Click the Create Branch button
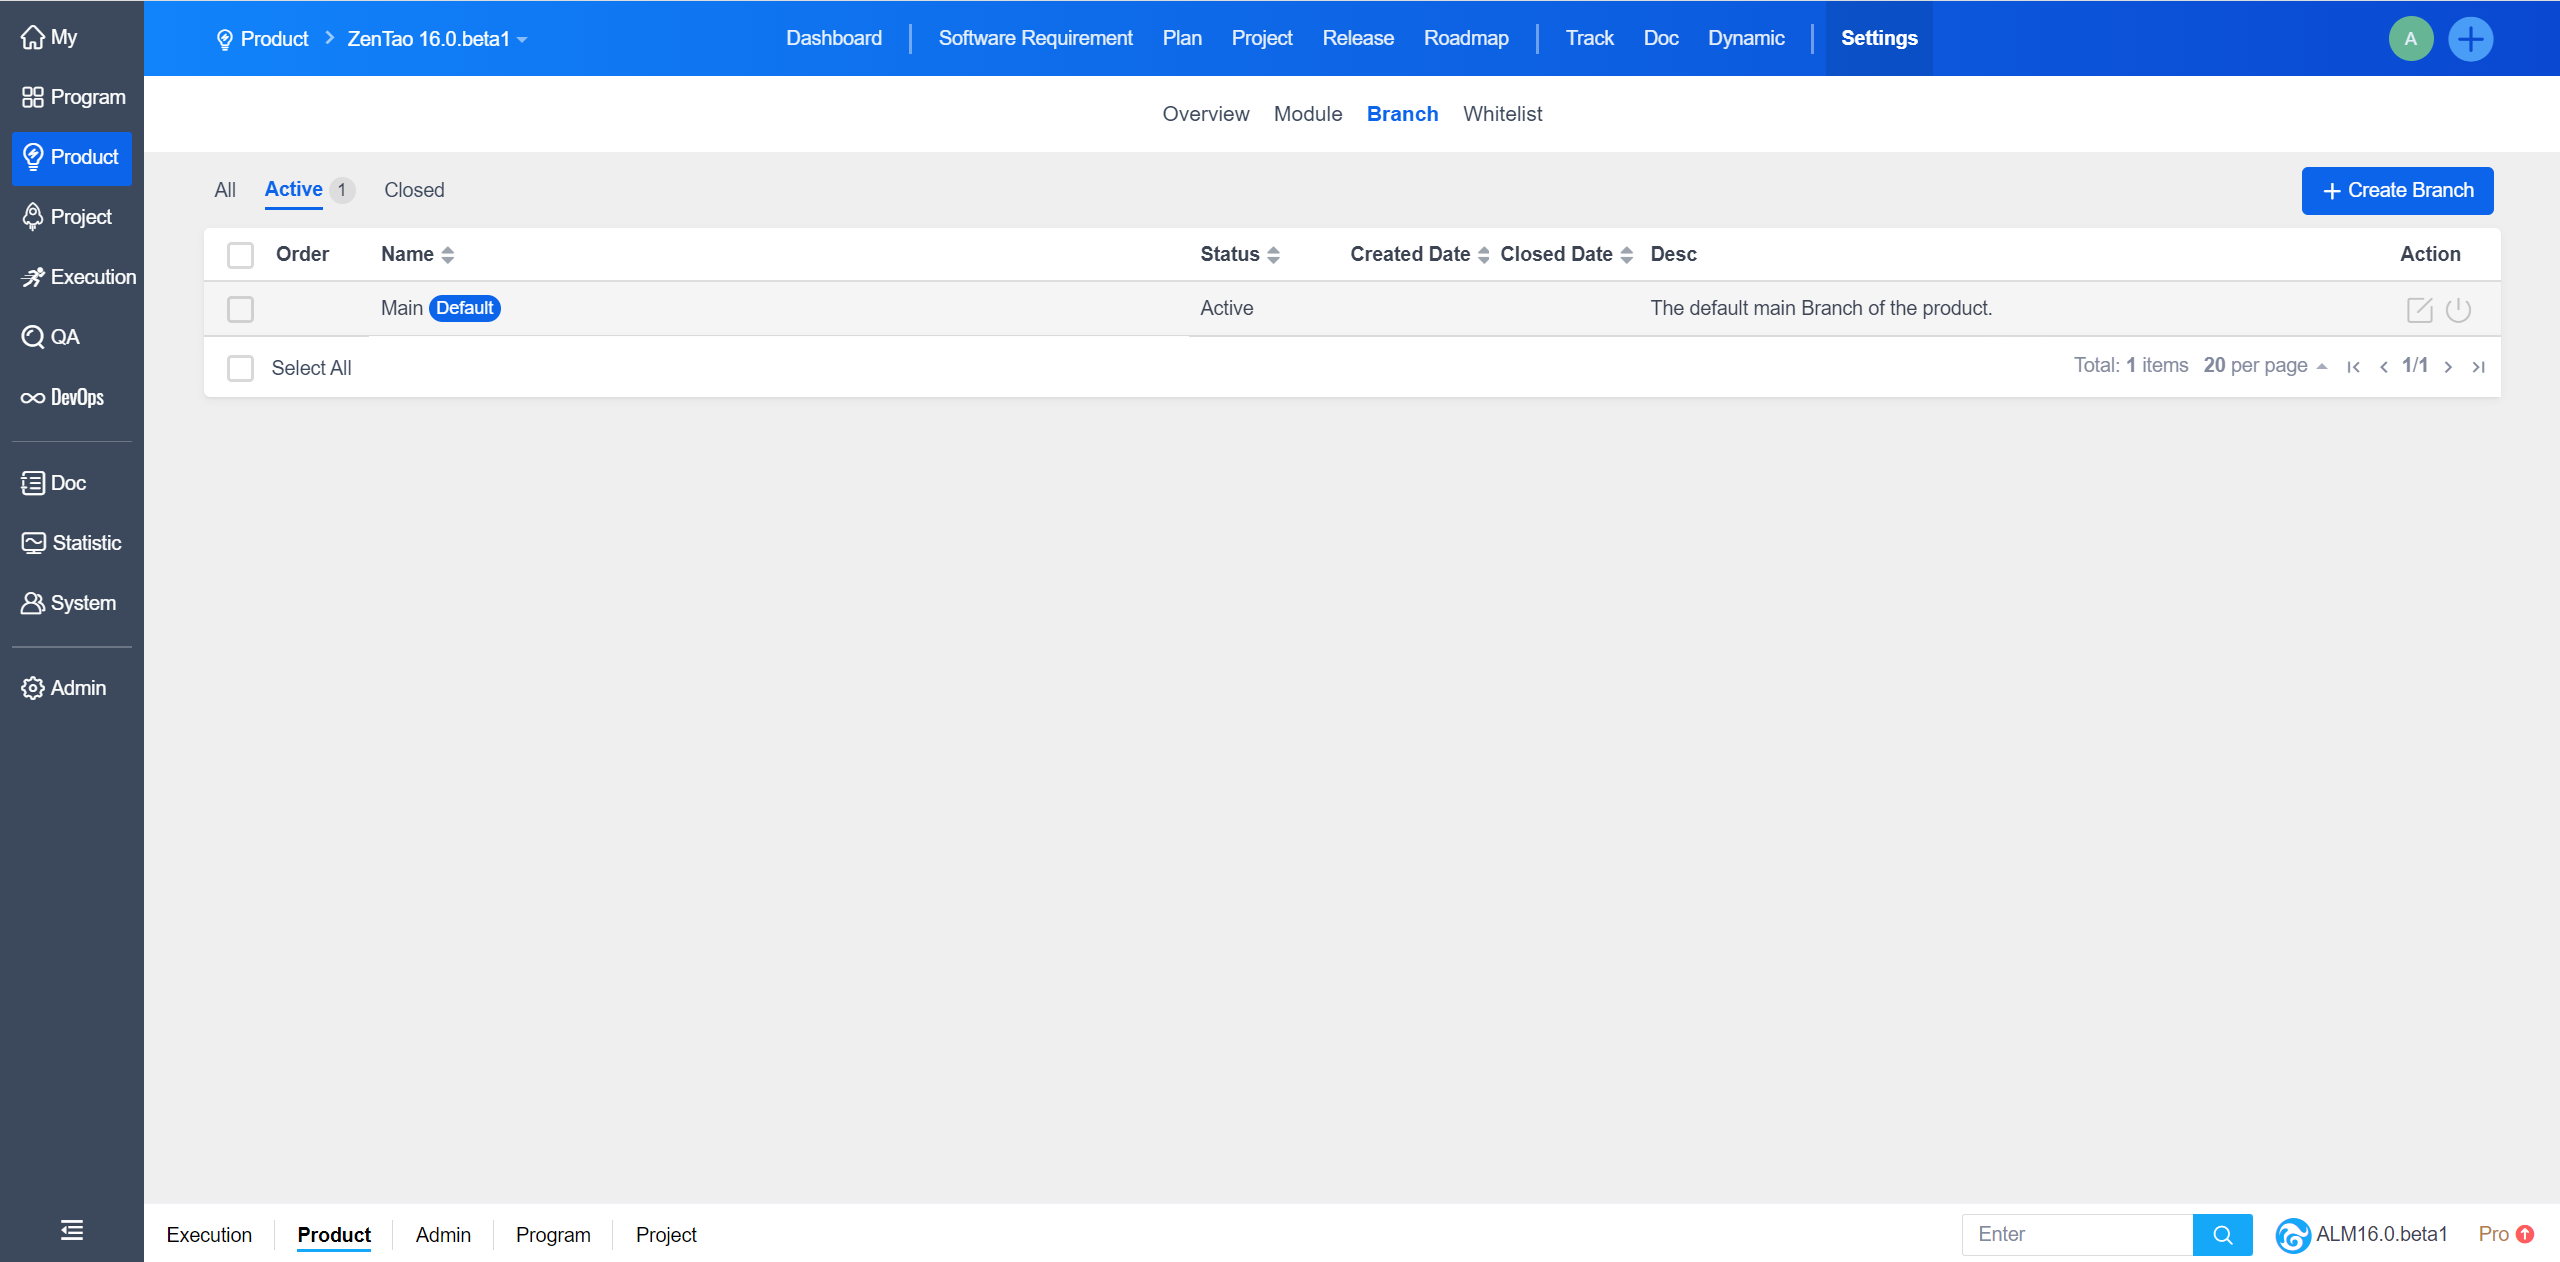2560x1262 pixels. [2397, 190]
